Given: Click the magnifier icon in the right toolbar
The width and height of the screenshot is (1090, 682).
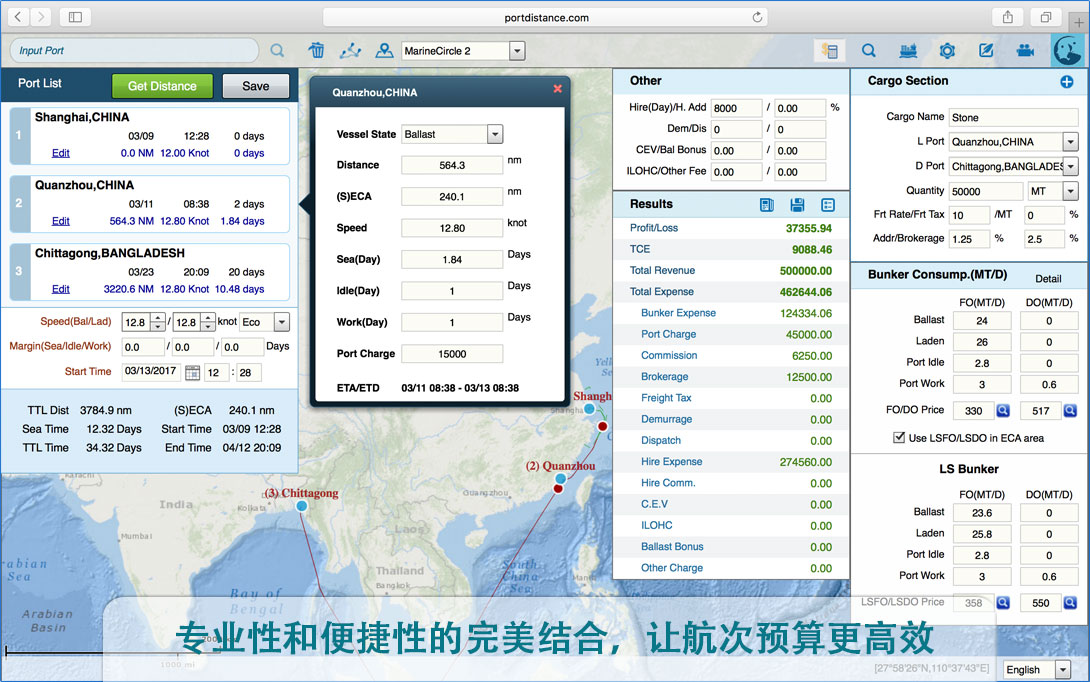Looking at the screenshot, I should point(869,50).
